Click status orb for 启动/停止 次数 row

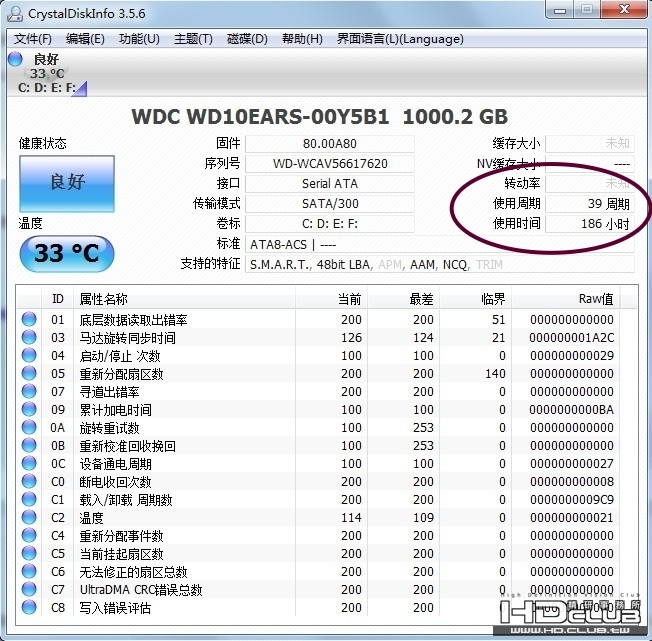(29, 355)
